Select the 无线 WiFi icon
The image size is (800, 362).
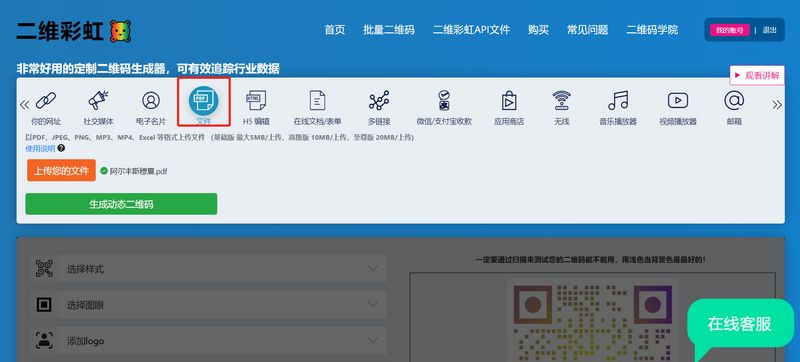[x=562, y=100]
